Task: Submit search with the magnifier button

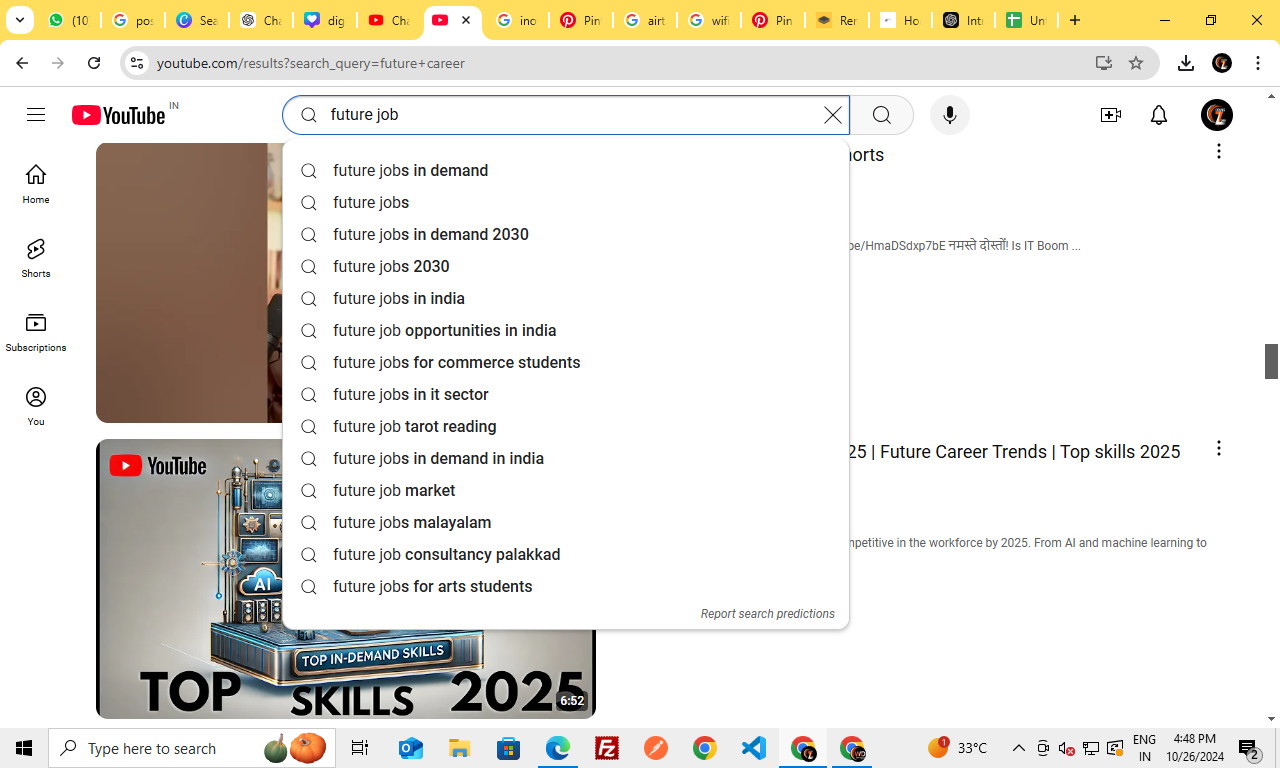Action: 881,115
